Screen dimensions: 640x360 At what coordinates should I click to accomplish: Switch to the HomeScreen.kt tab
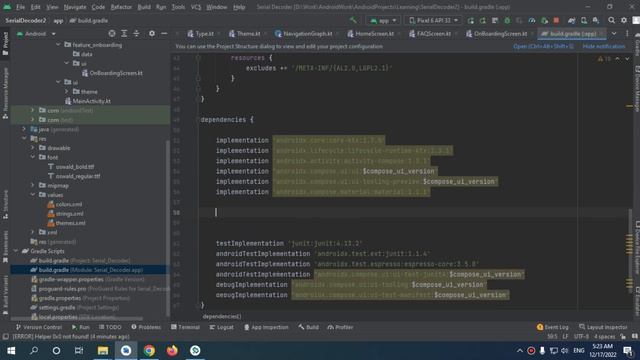tap(371, 33)
